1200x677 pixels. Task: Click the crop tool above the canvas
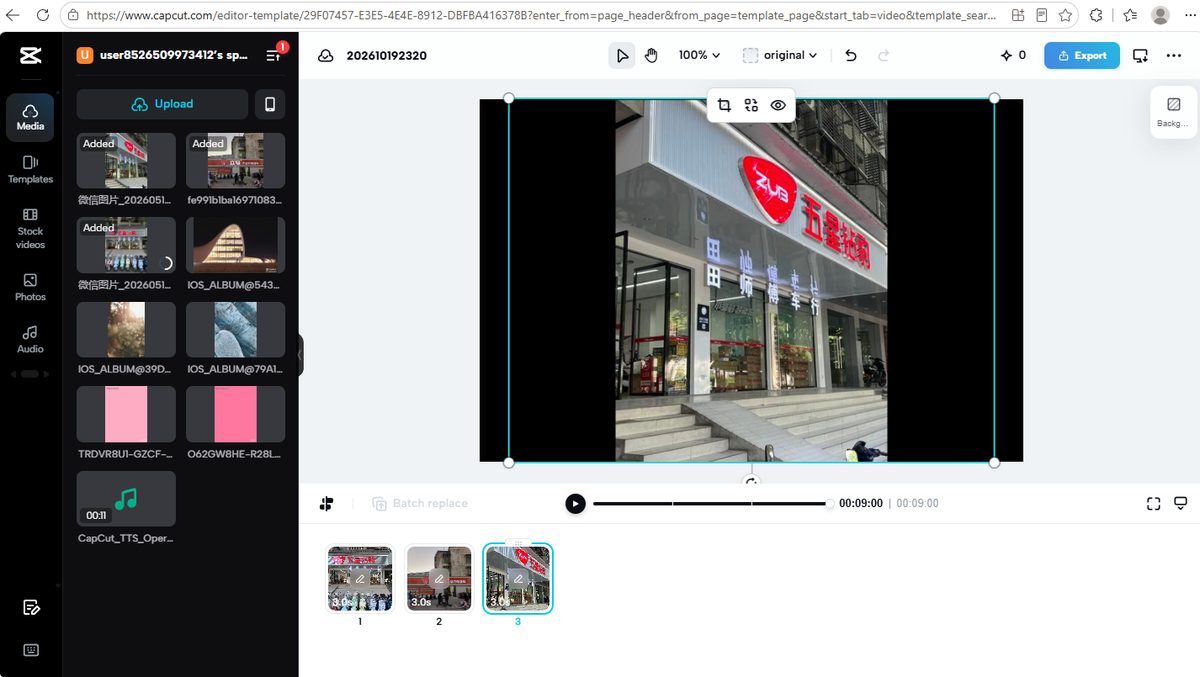(724, 105)
